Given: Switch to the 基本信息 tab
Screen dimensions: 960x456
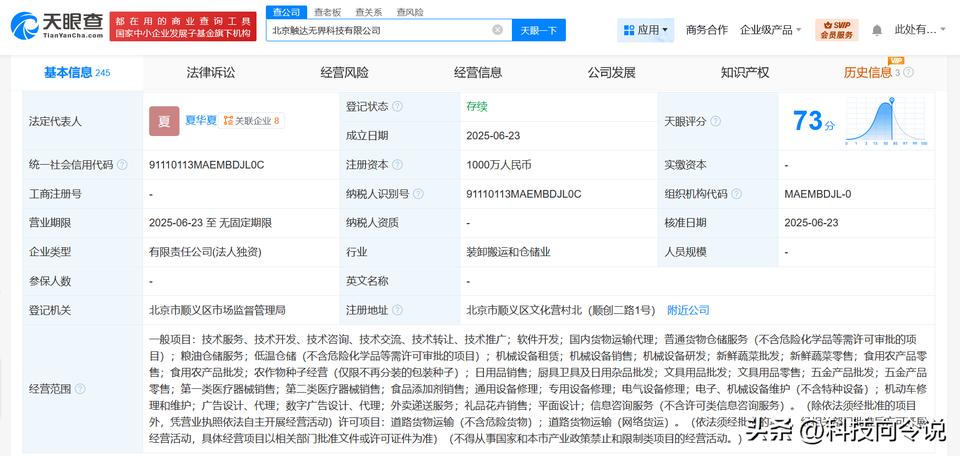Looking at the screenshot, I should click(x=77, y=73).
